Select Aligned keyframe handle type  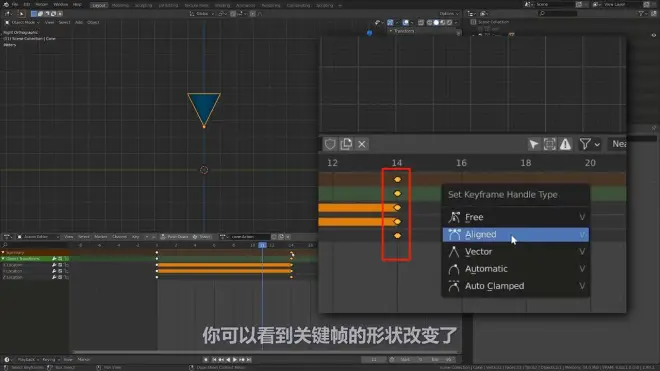pyautogui.click(x=515, y=235)
